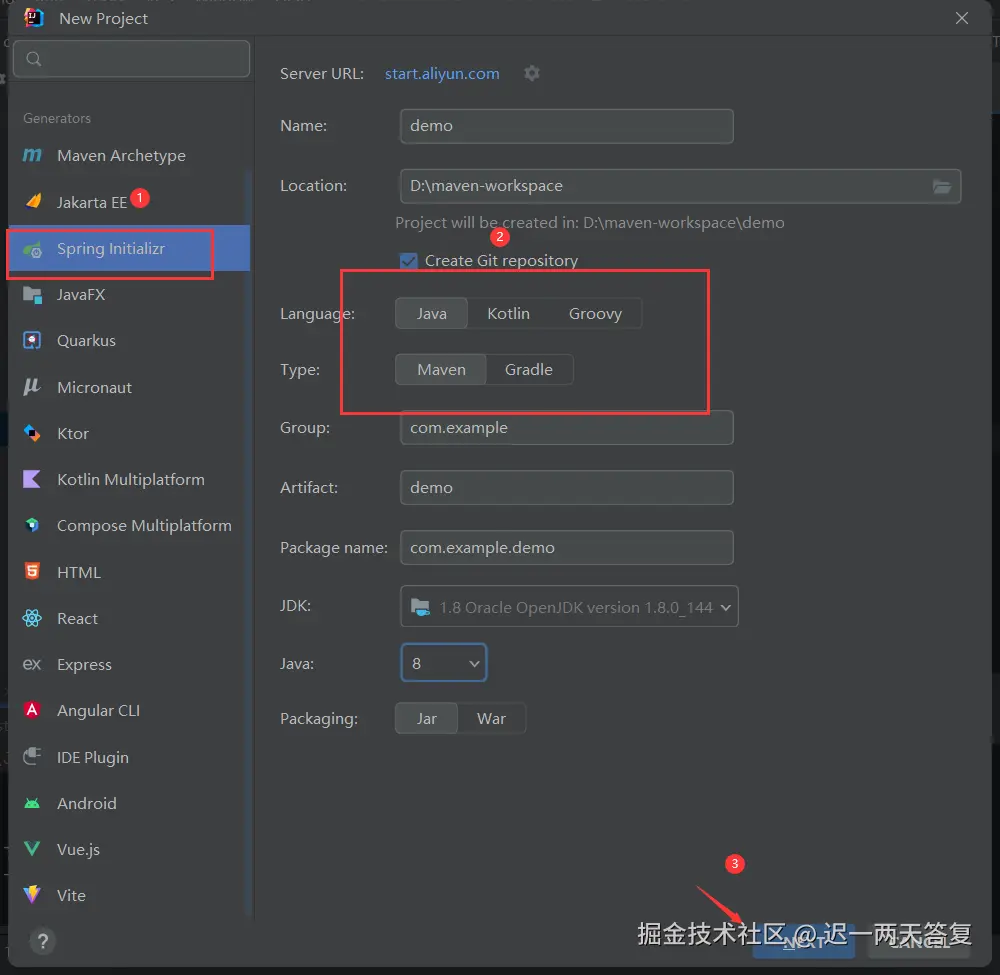
Task: Click the Cancel button
Action: [x=919, y=942]
